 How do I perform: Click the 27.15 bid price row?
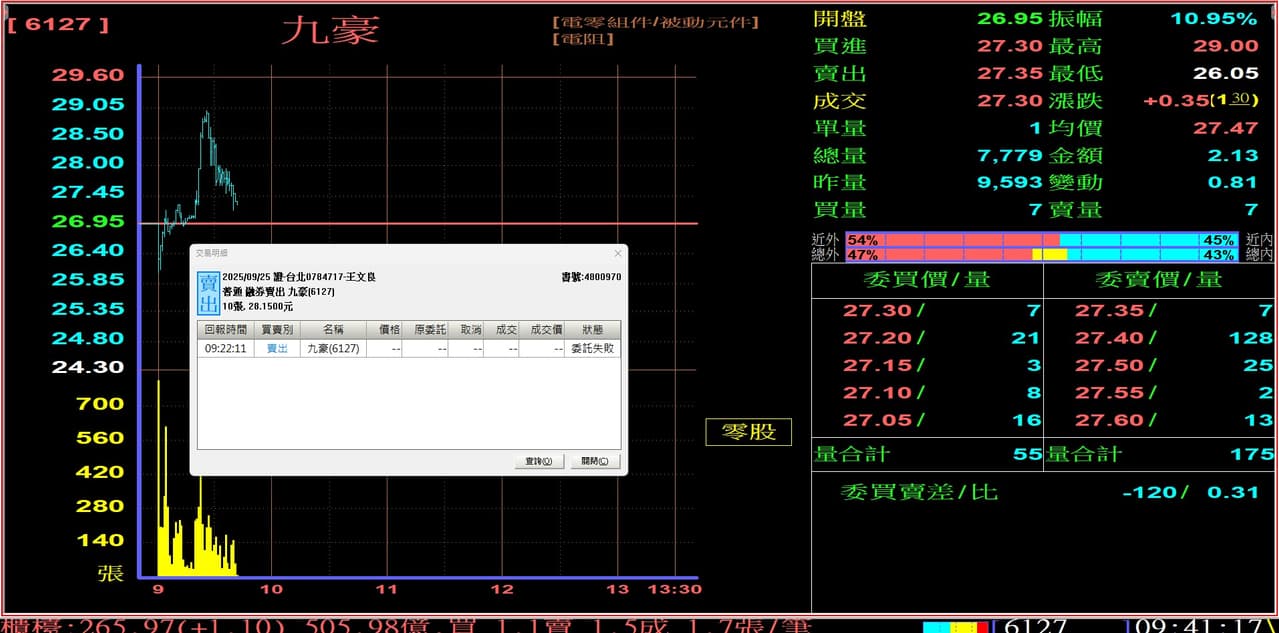tap(877, 365)
